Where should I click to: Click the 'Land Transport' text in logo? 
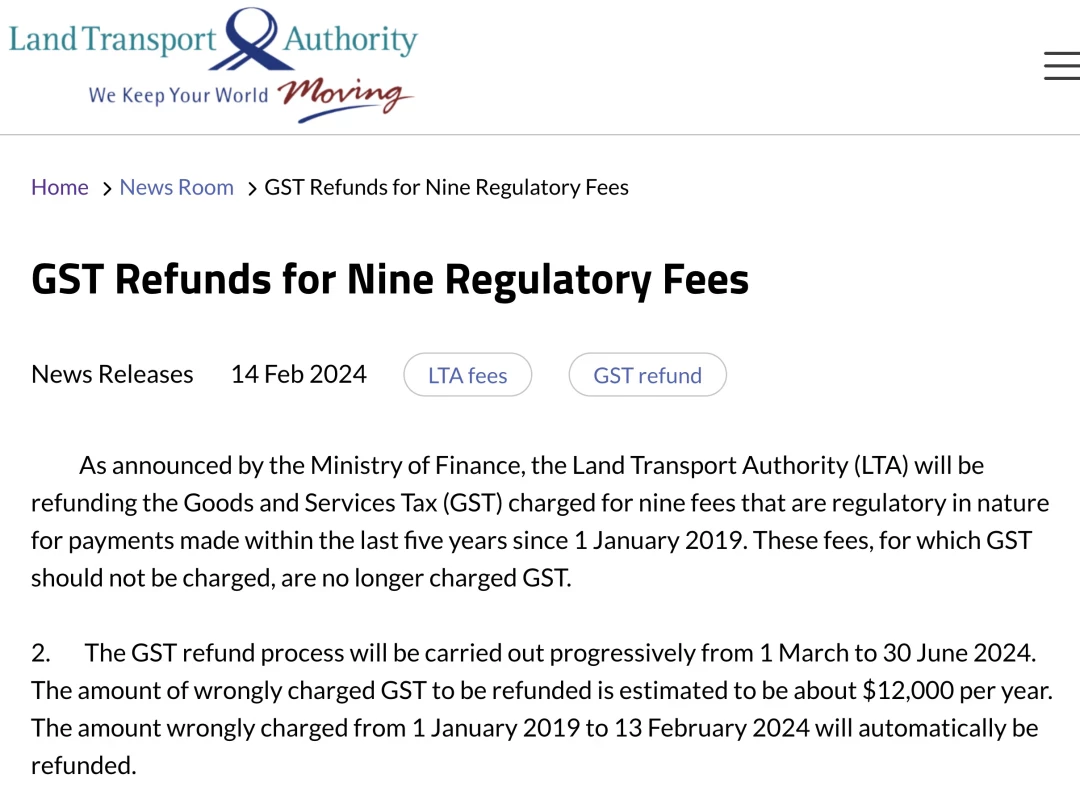click(112, 39)
